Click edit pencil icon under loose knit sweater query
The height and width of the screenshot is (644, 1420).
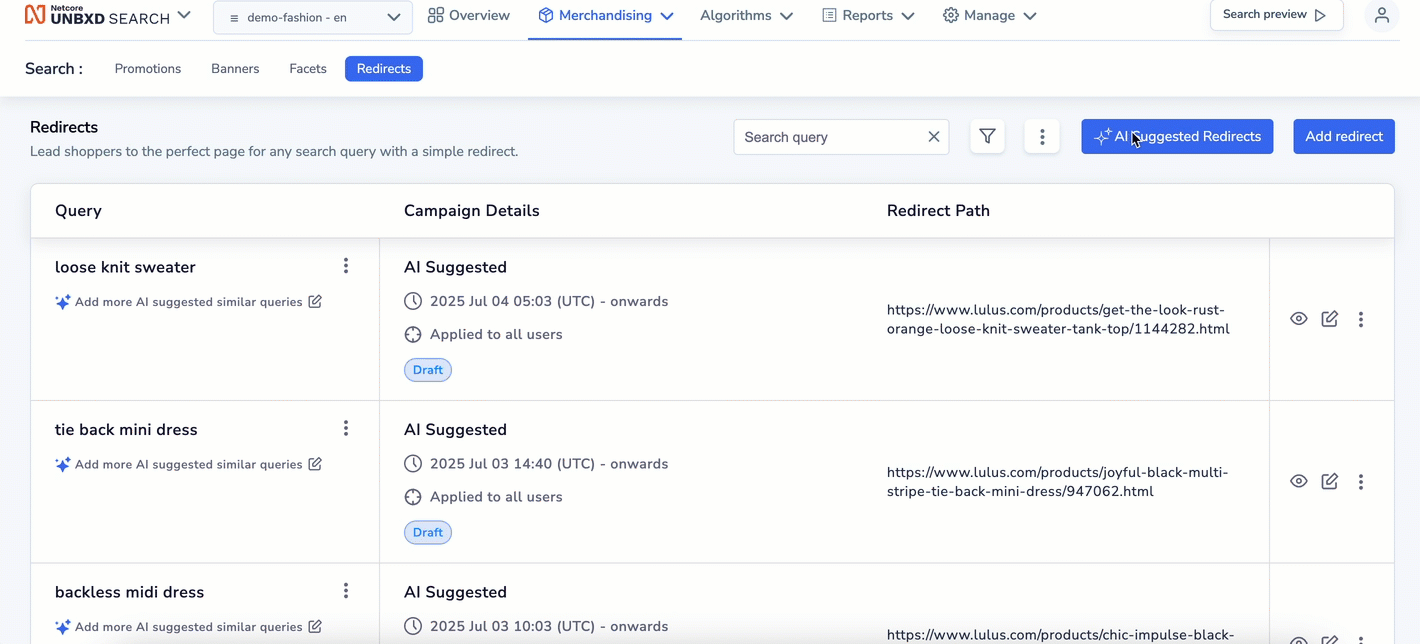315,302
